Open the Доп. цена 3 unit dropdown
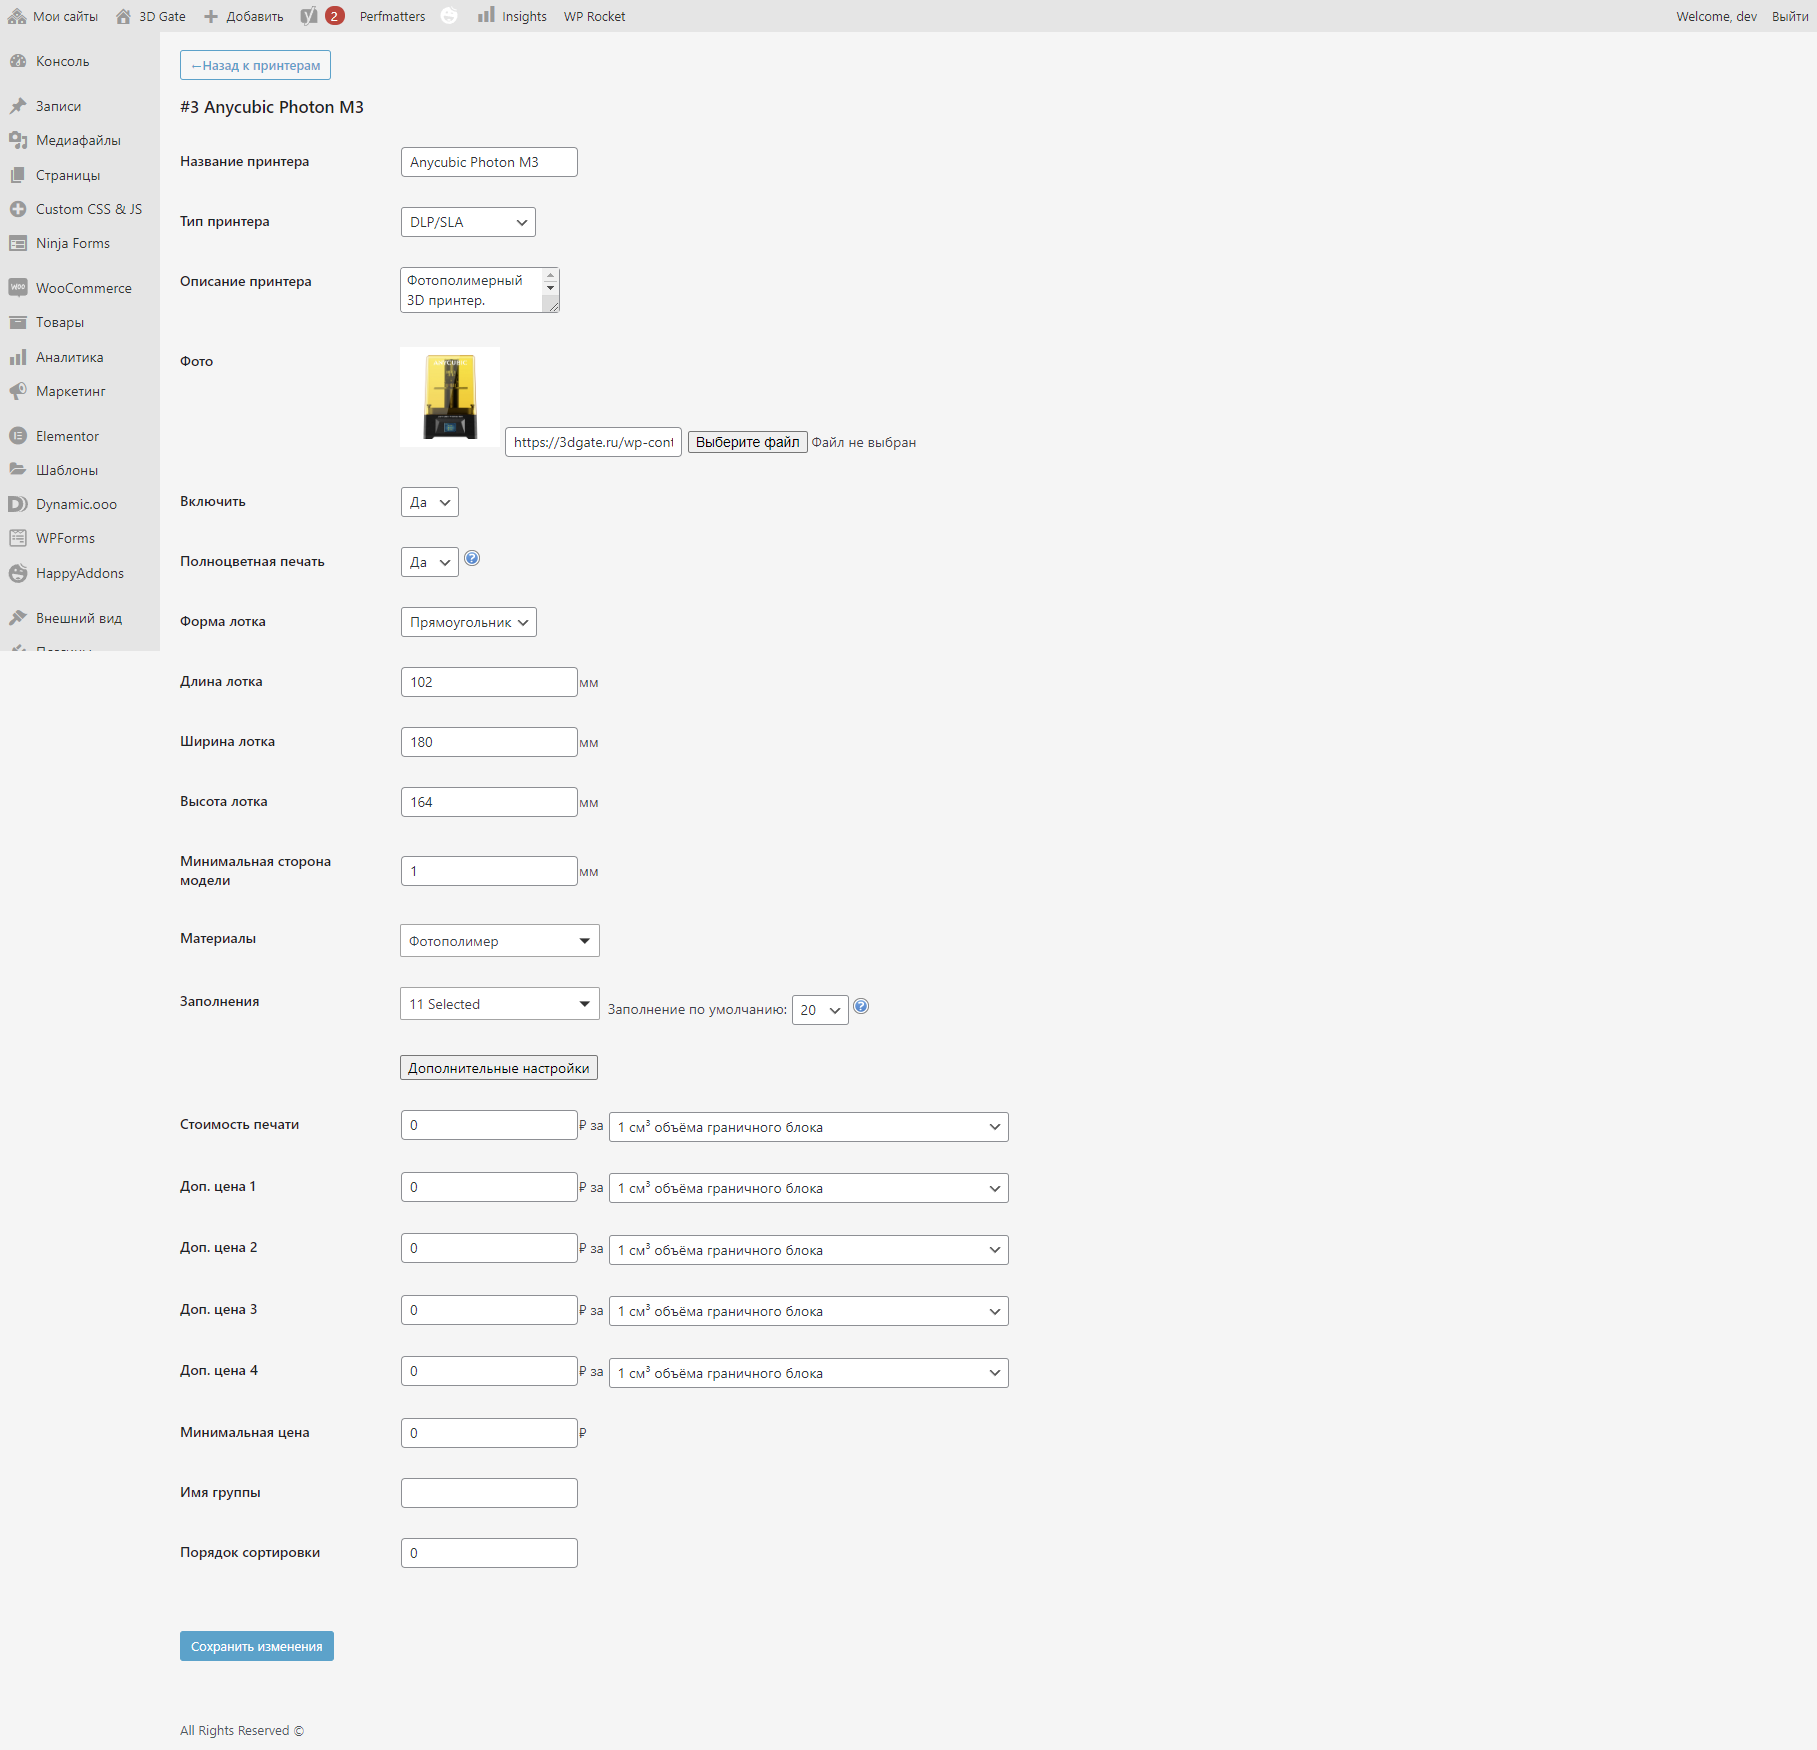Viewport: 1817px width, 1750px height. [x=809, y=1311]
